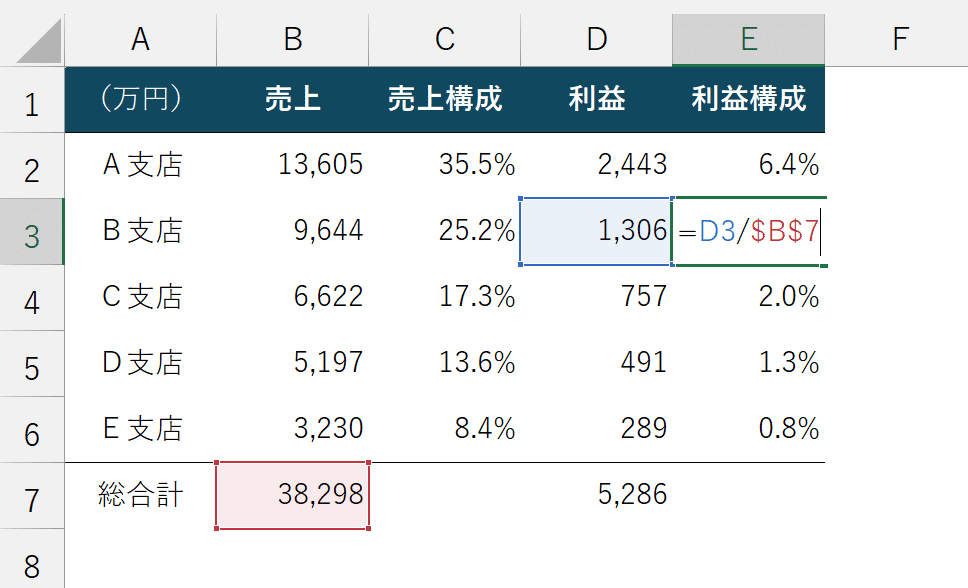
Task: Select column B header
Action: tap(293, 40)
